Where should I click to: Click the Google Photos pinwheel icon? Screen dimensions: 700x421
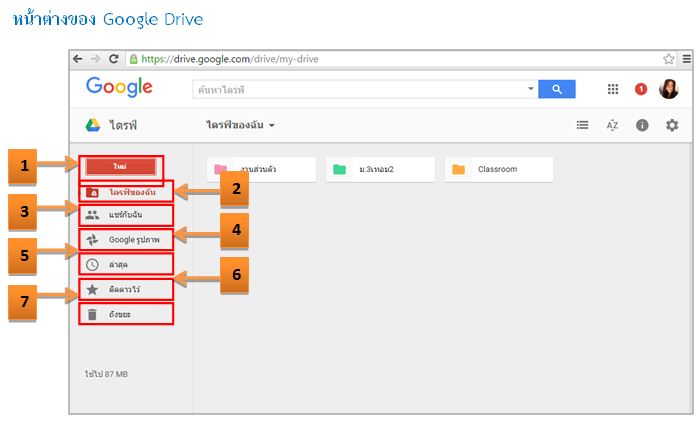pyautogui.click(x=92, y=240)
